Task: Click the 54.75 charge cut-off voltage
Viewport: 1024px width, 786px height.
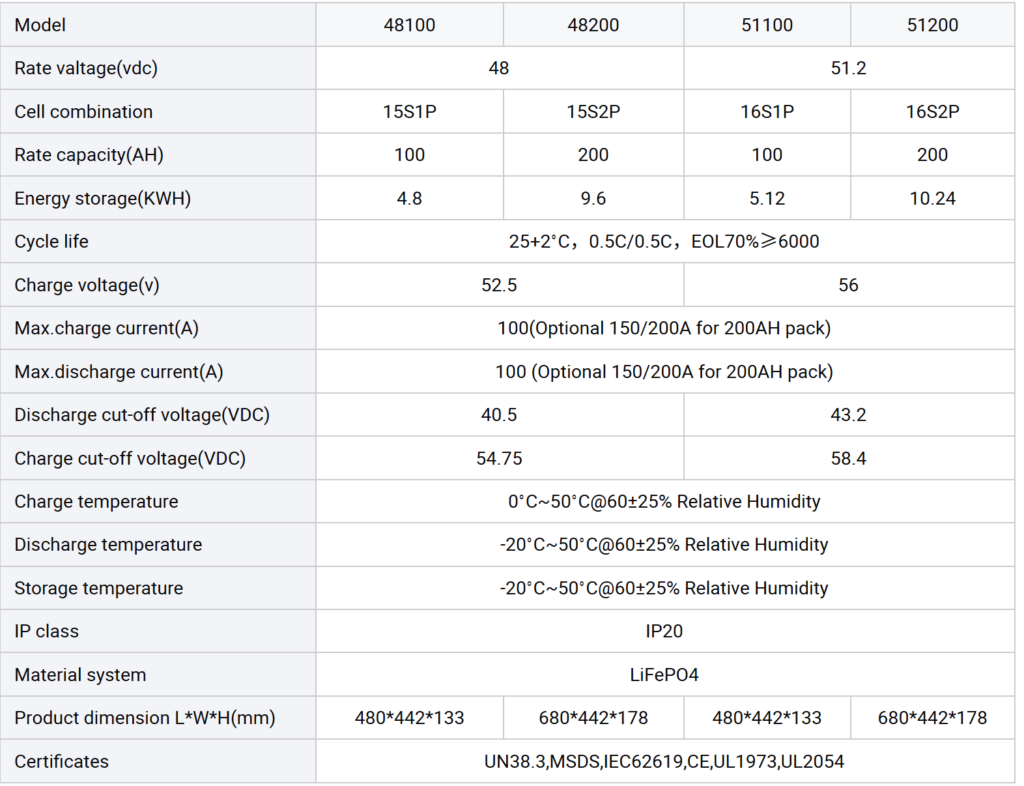Action: (499, 458)
